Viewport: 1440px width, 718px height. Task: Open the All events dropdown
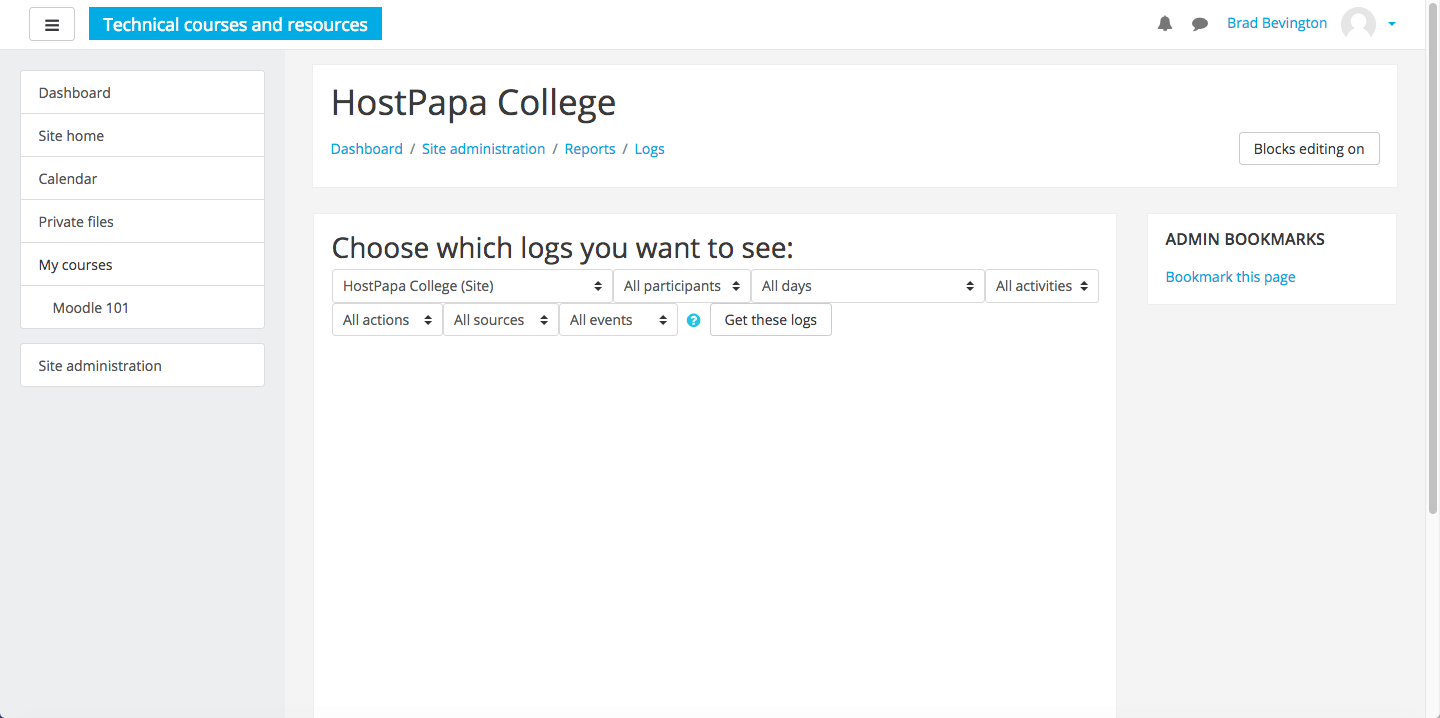pyautogui.click(x=618, y=320)
